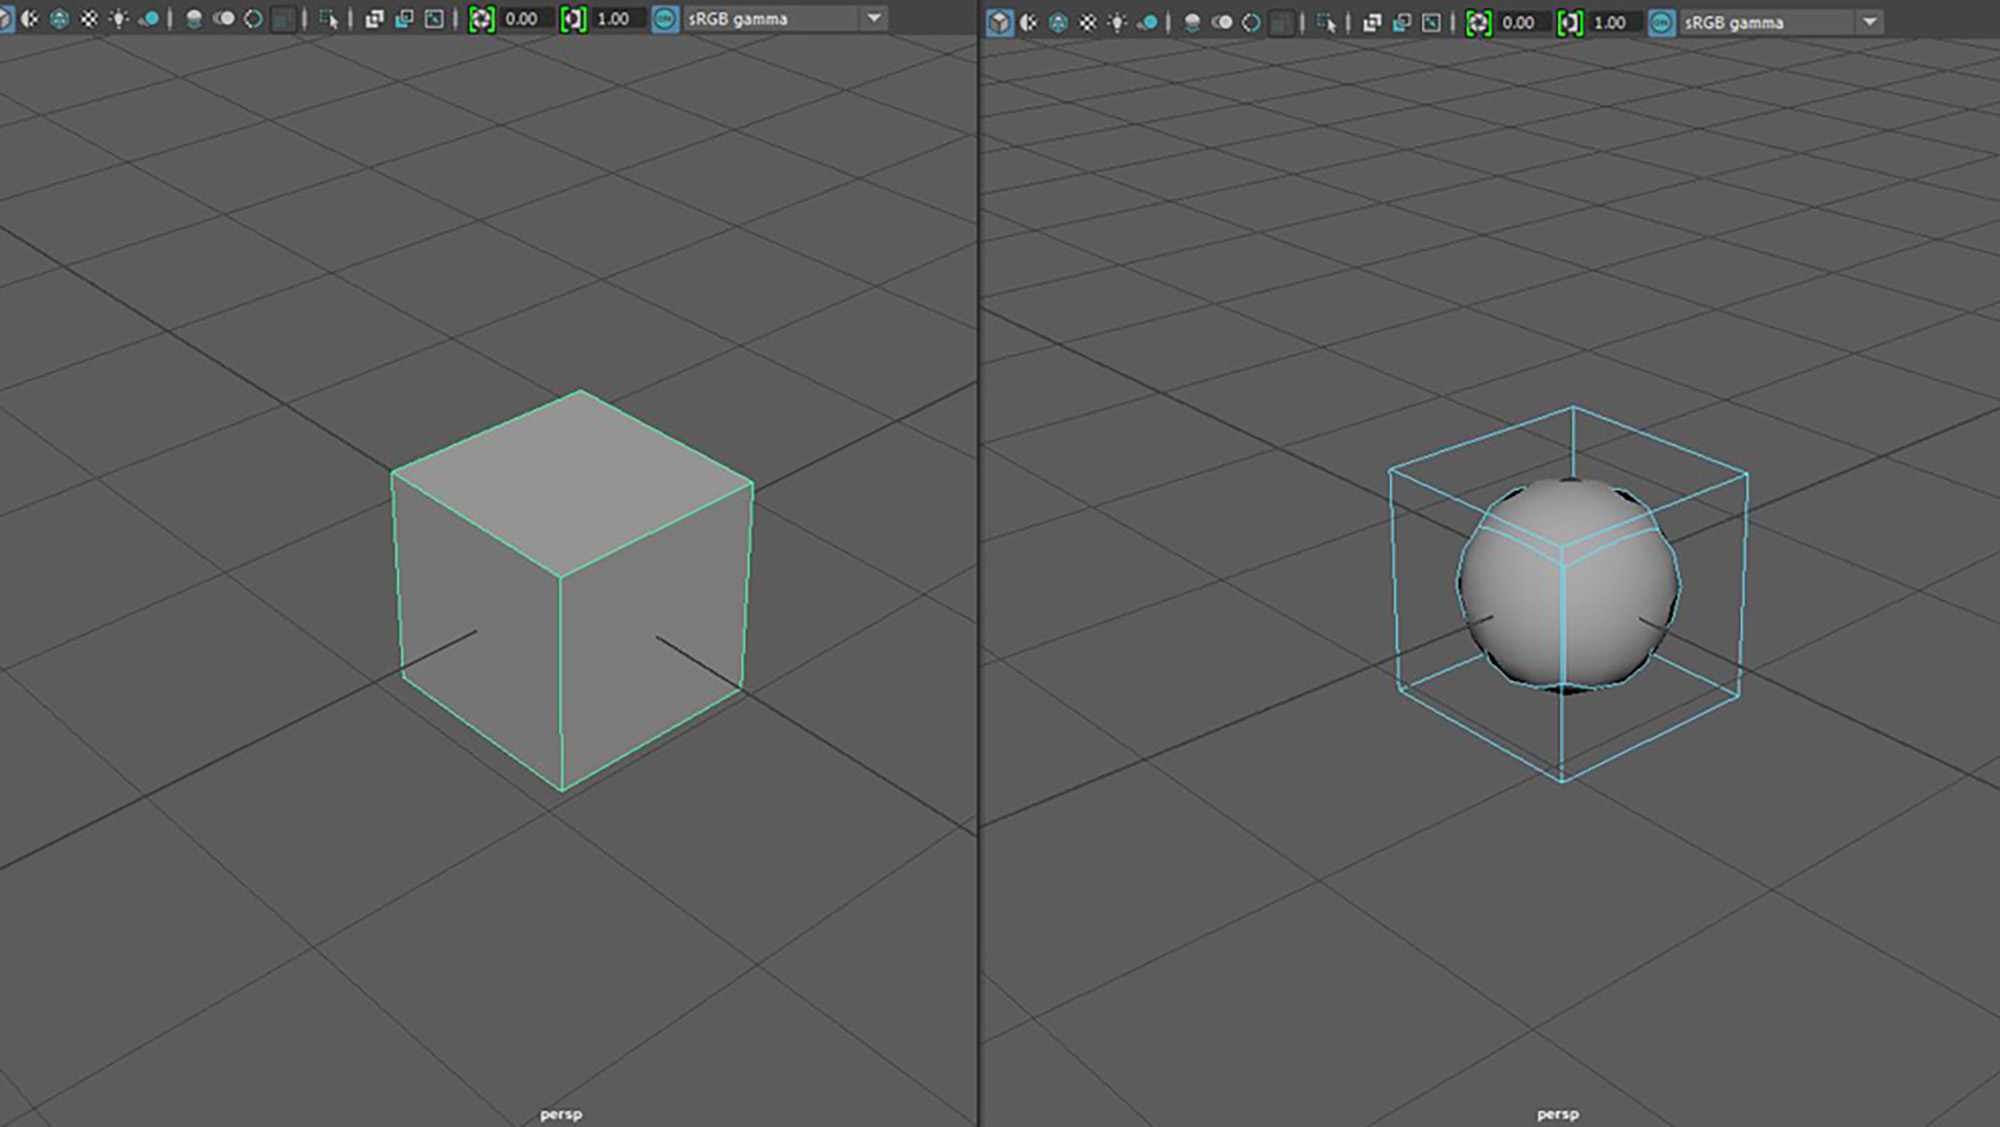The height and width of the screenshot is (1127, 2000).
Task: Click the Exposure reset icon in left viewport
Action: pyautogui.click(x=481, y=19)
